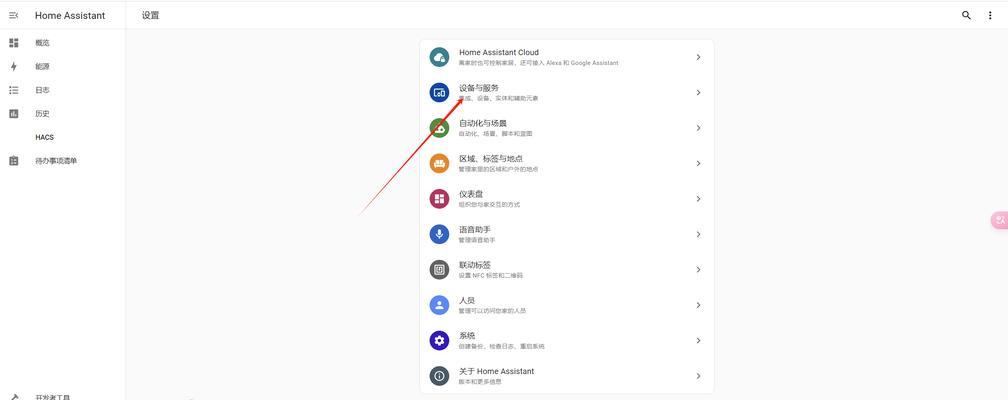The image size is (1008, 400).
Task: Click the orange 区域、标签与地点 sofa icon
Action: (x=440, y=163)
